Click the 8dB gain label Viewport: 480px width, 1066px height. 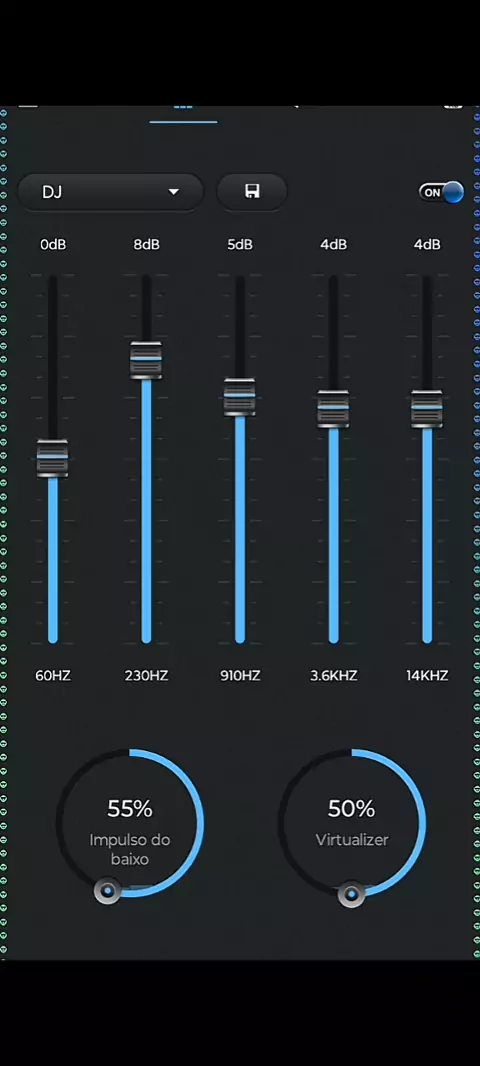146,245
